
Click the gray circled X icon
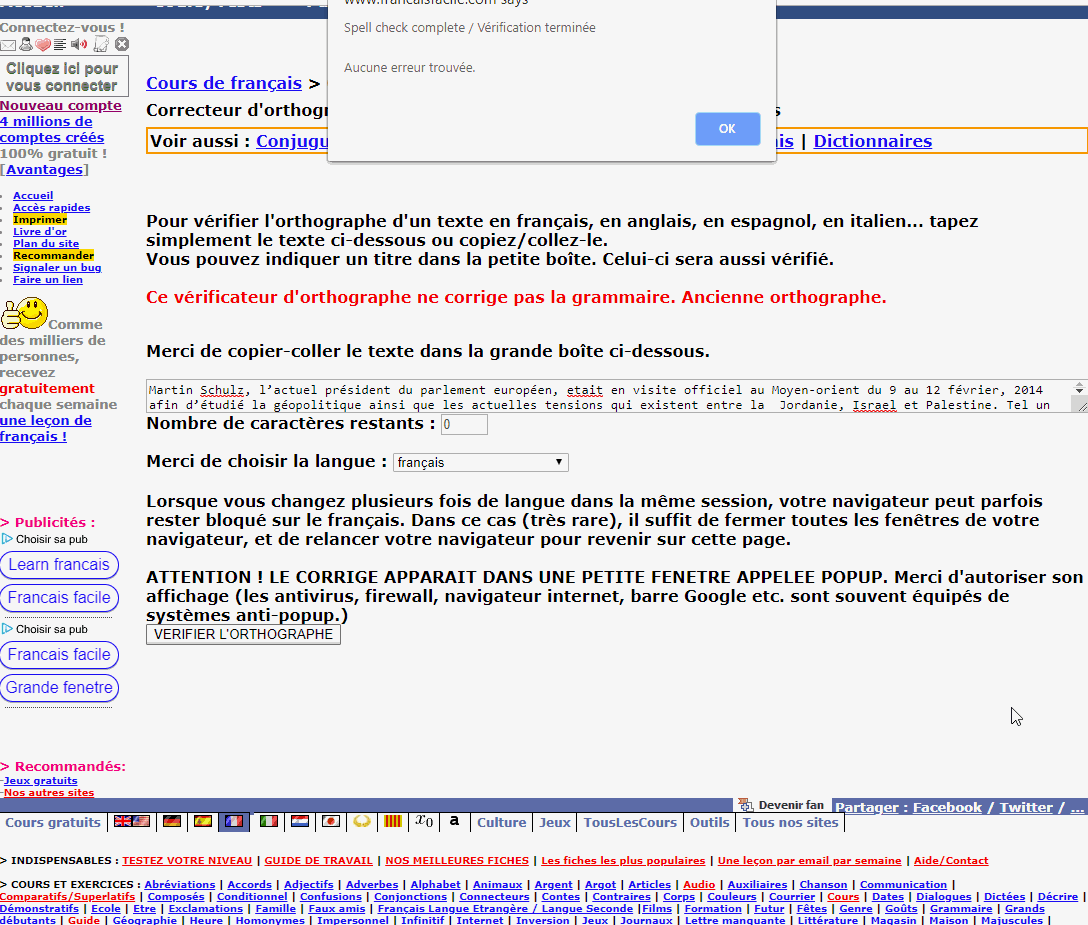coord(122,45)
